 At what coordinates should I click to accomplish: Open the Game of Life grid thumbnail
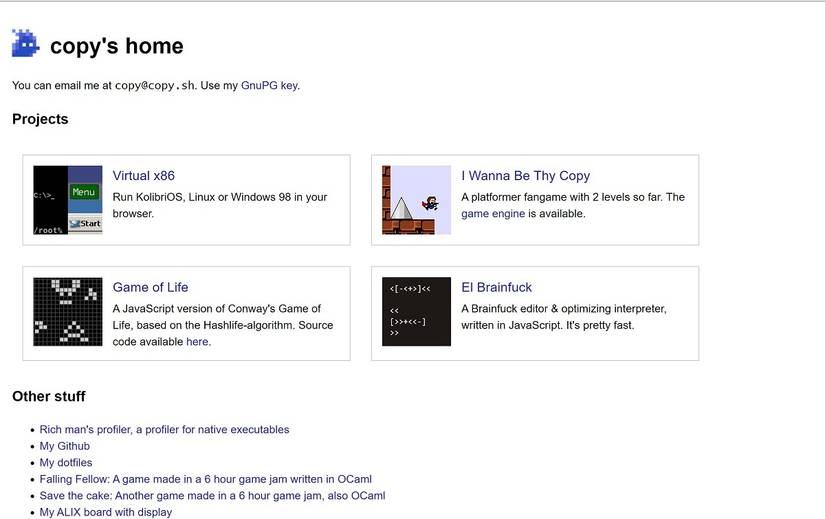[x=68, y=312]
